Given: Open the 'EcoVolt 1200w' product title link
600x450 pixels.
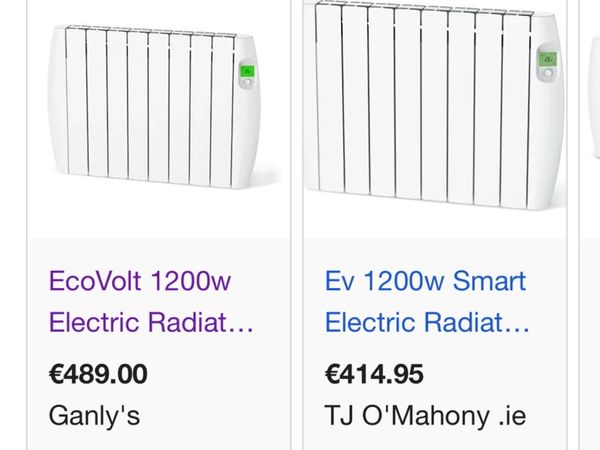Looking at the screenshot, I should [x=140, y=281].
